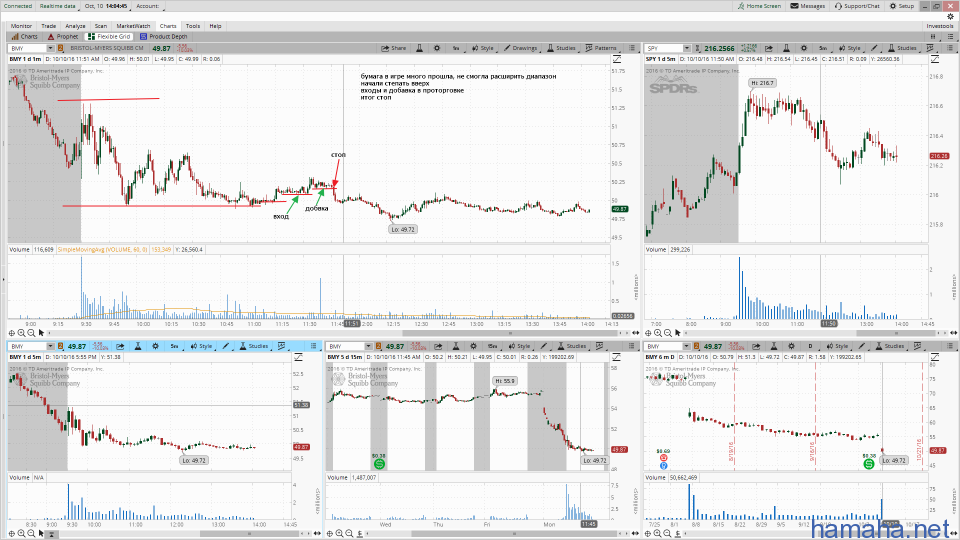960x540 pixels.
Task: Select the pointer cursor tool under the main BMY chart
Action: pos(42,333)
